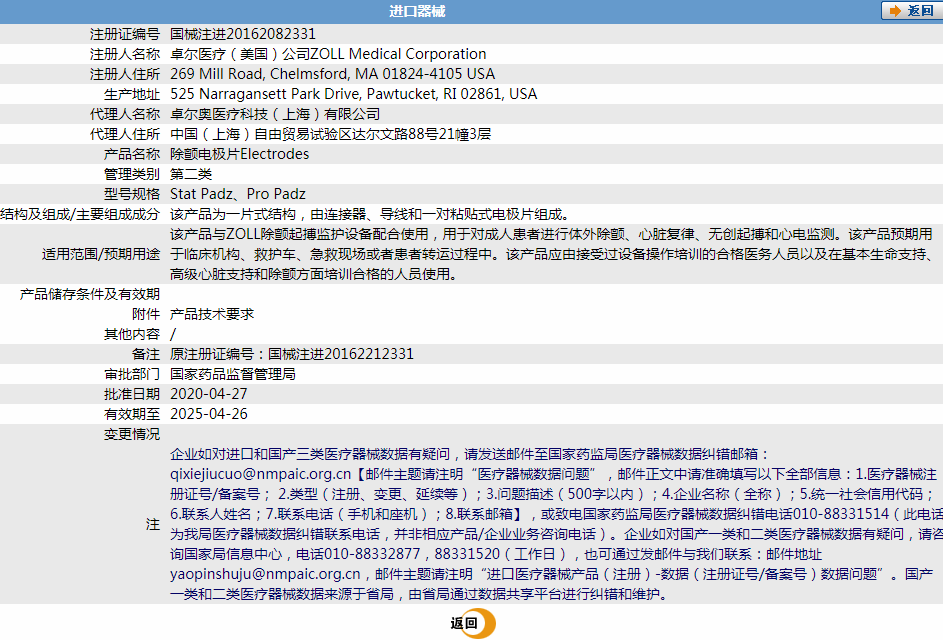Screen dimensions: 943x640
Task: Click registration number 国械注进20162082331
Action: (x=243, y=34)
